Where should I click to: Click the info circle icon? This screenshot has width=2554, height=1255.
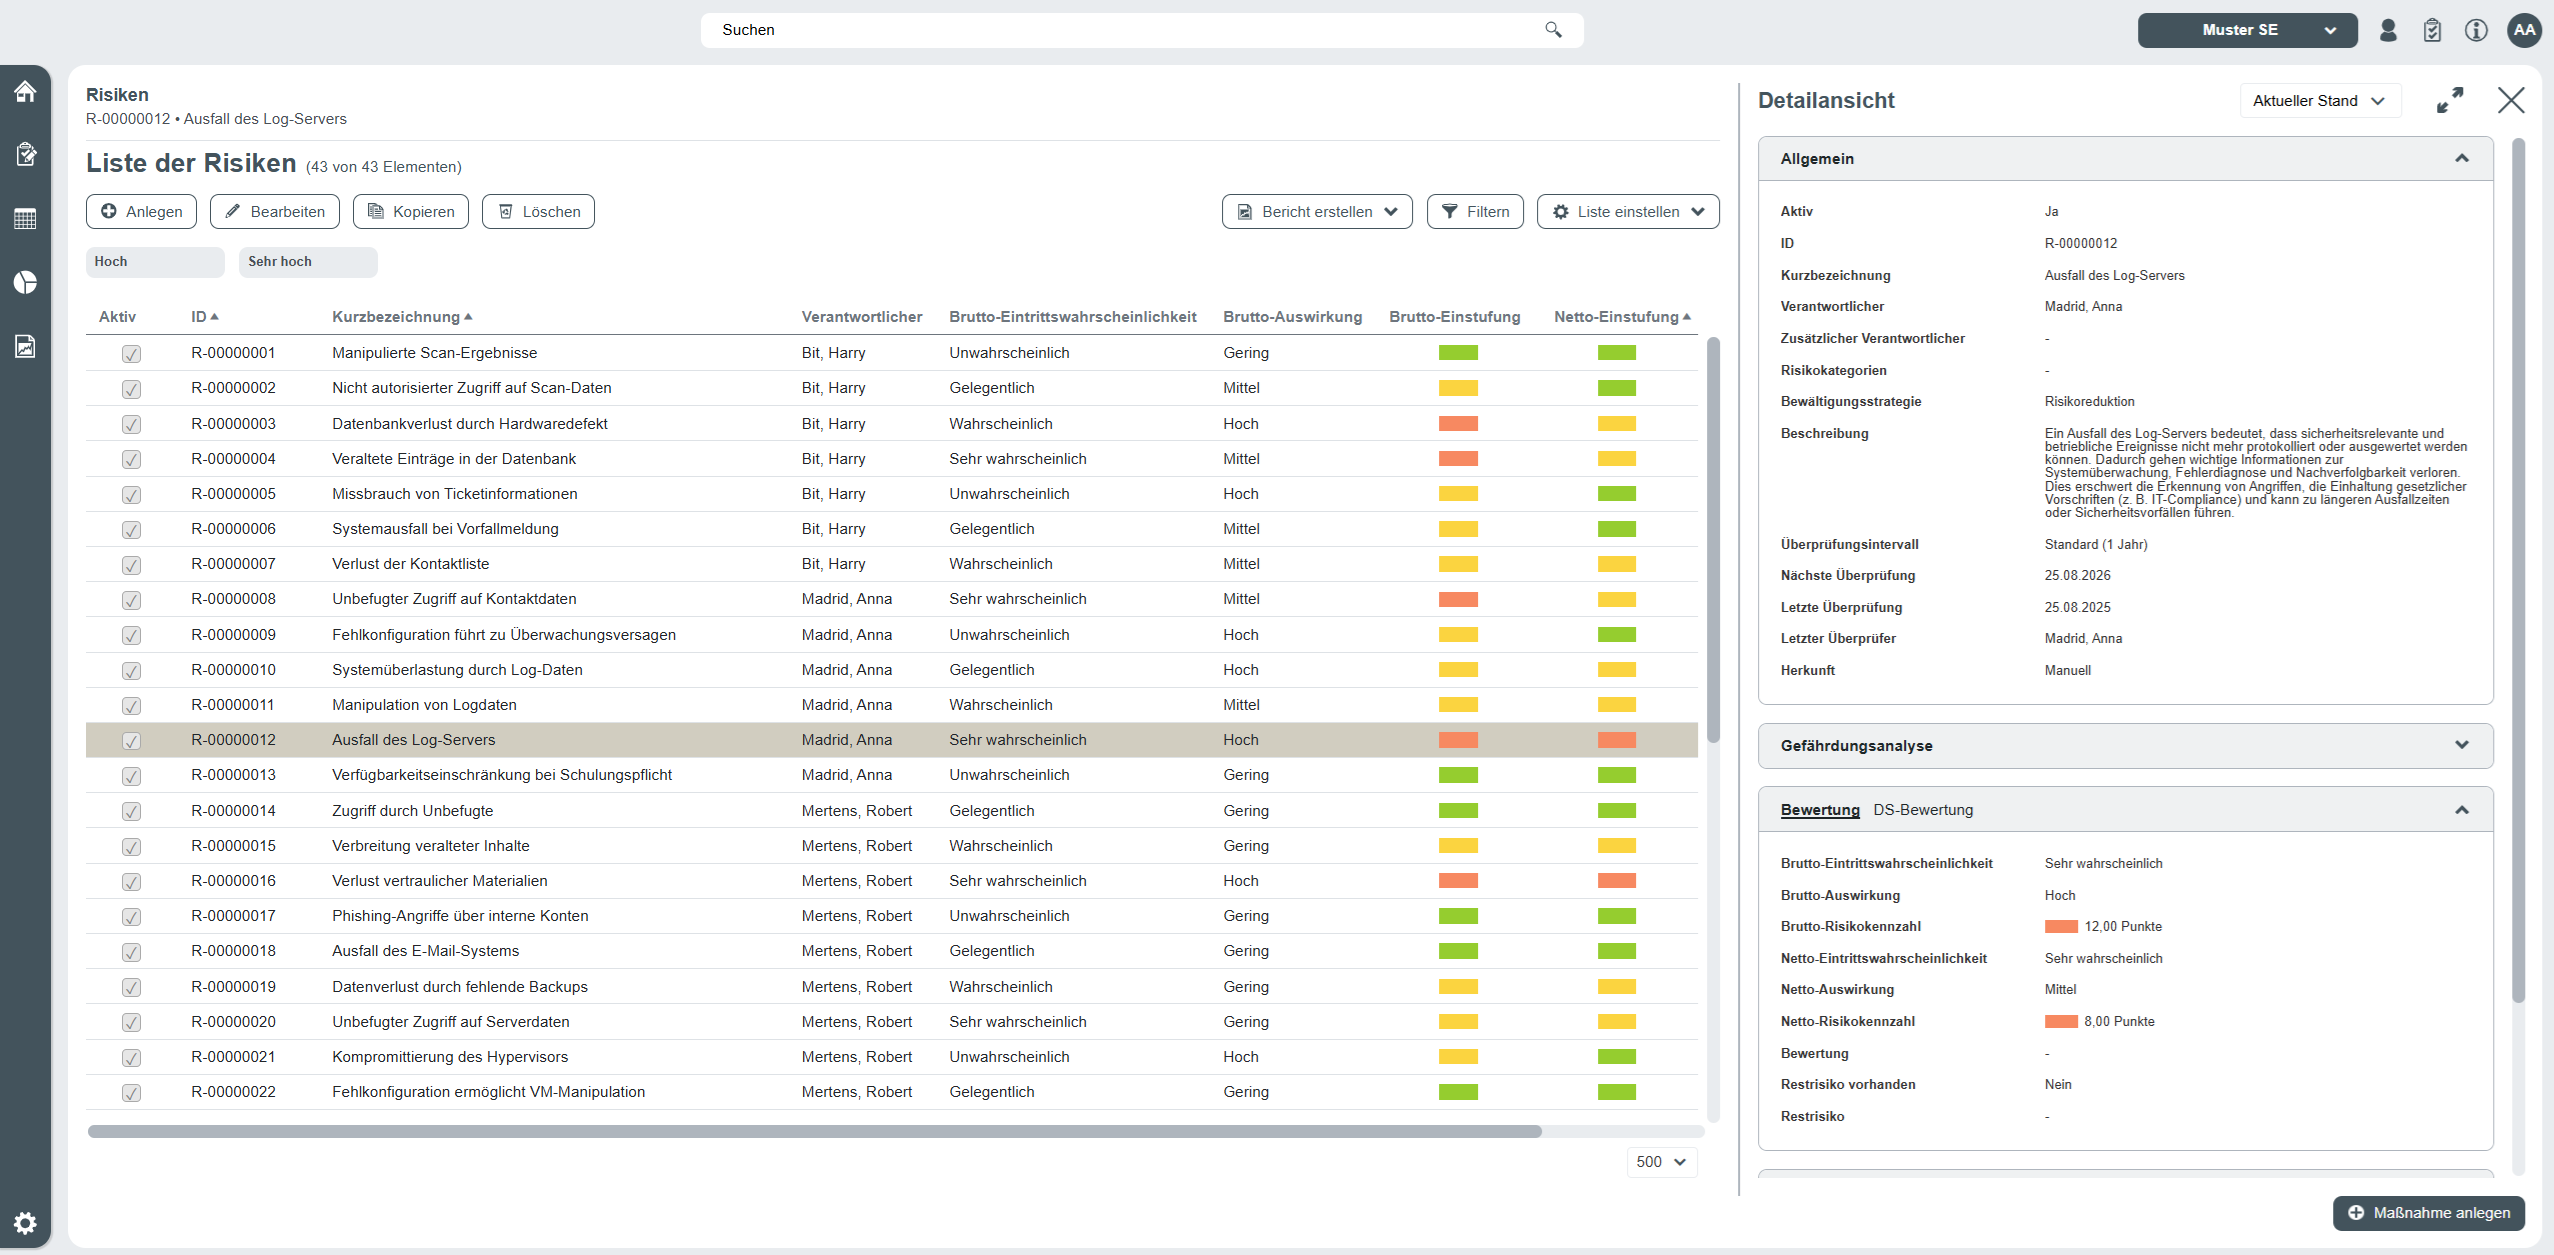2476,30
